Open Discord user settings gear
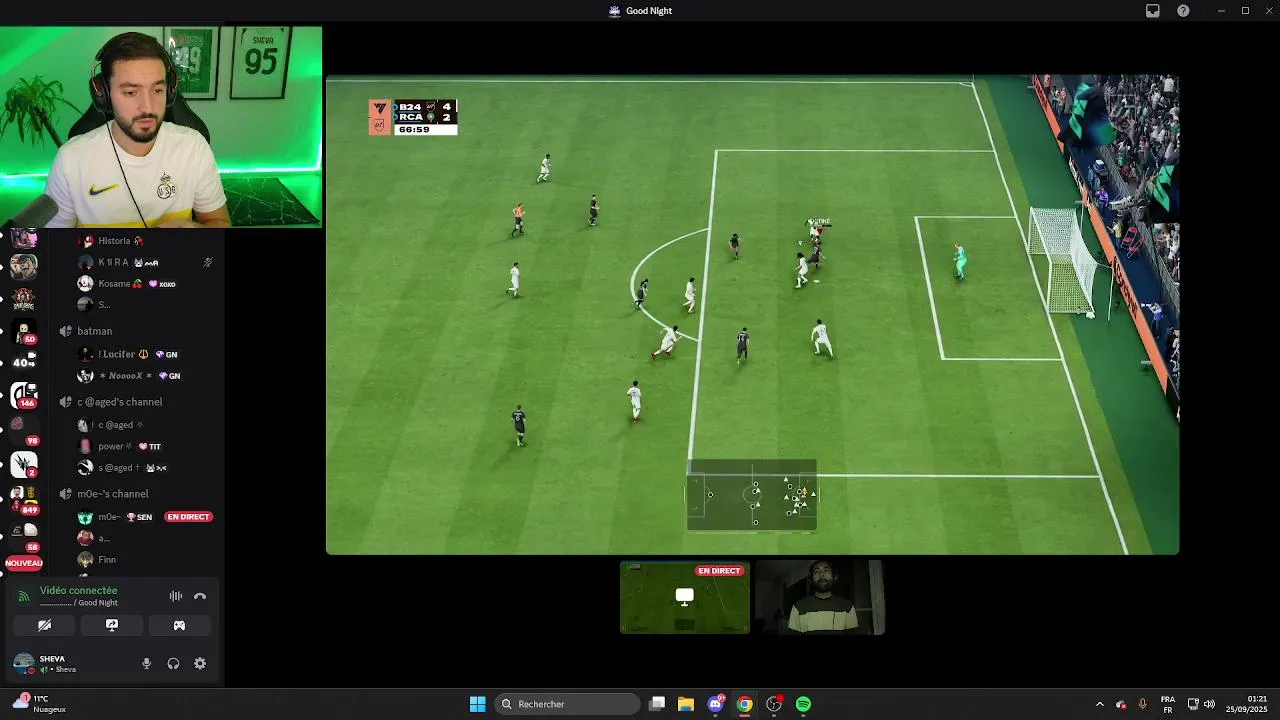The width and height of the screenshot is (1280, 720). [x=200, y=664]
